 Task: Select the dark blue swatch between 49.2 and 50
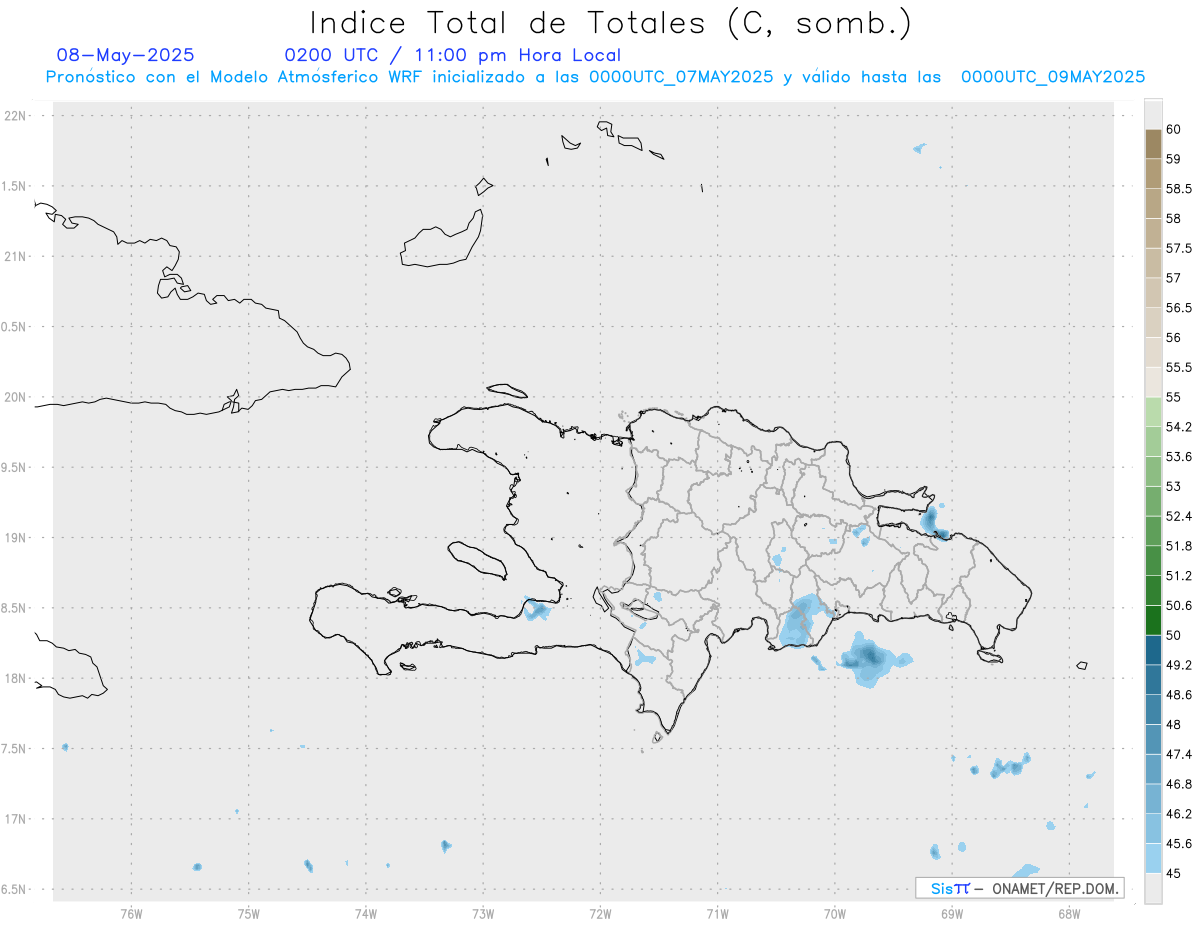tap(1153, 650)
